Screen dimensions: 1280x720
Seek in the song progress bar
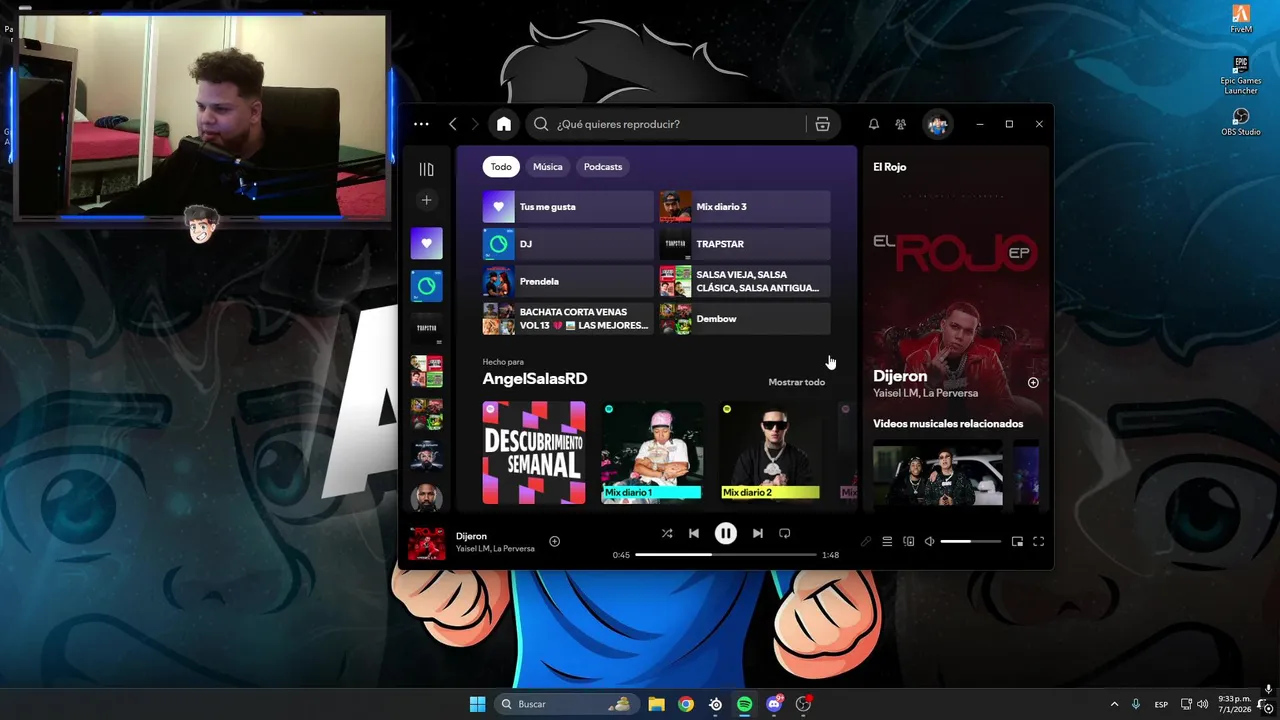pyautogui.click(x=726, y=555)
